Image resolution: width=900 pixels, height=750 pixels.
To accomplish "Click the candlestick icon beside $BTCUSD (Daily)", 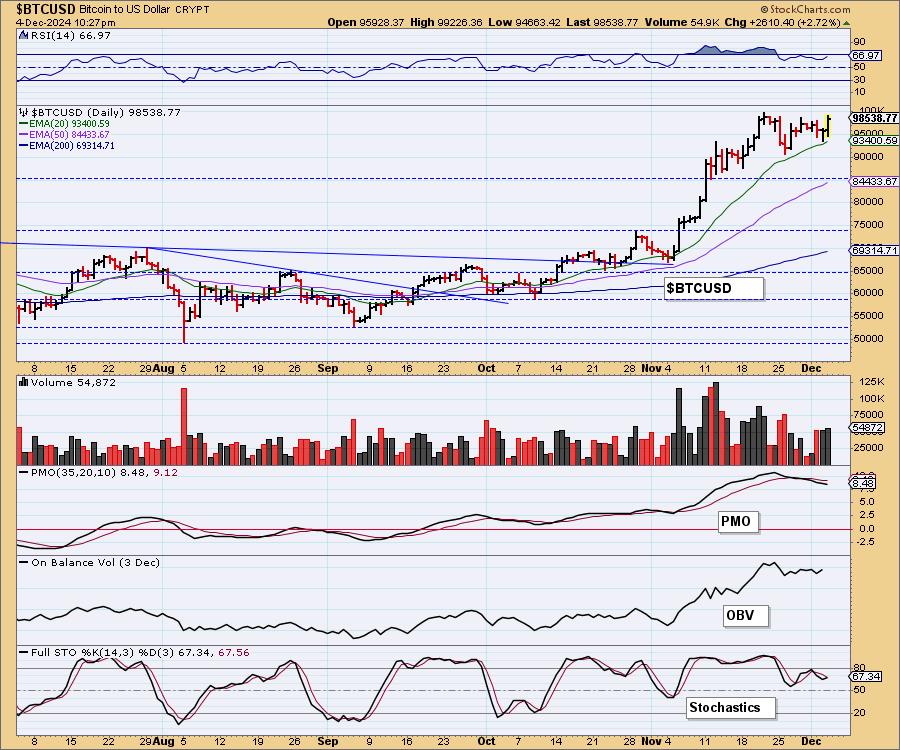I will (x=23, y=112).
